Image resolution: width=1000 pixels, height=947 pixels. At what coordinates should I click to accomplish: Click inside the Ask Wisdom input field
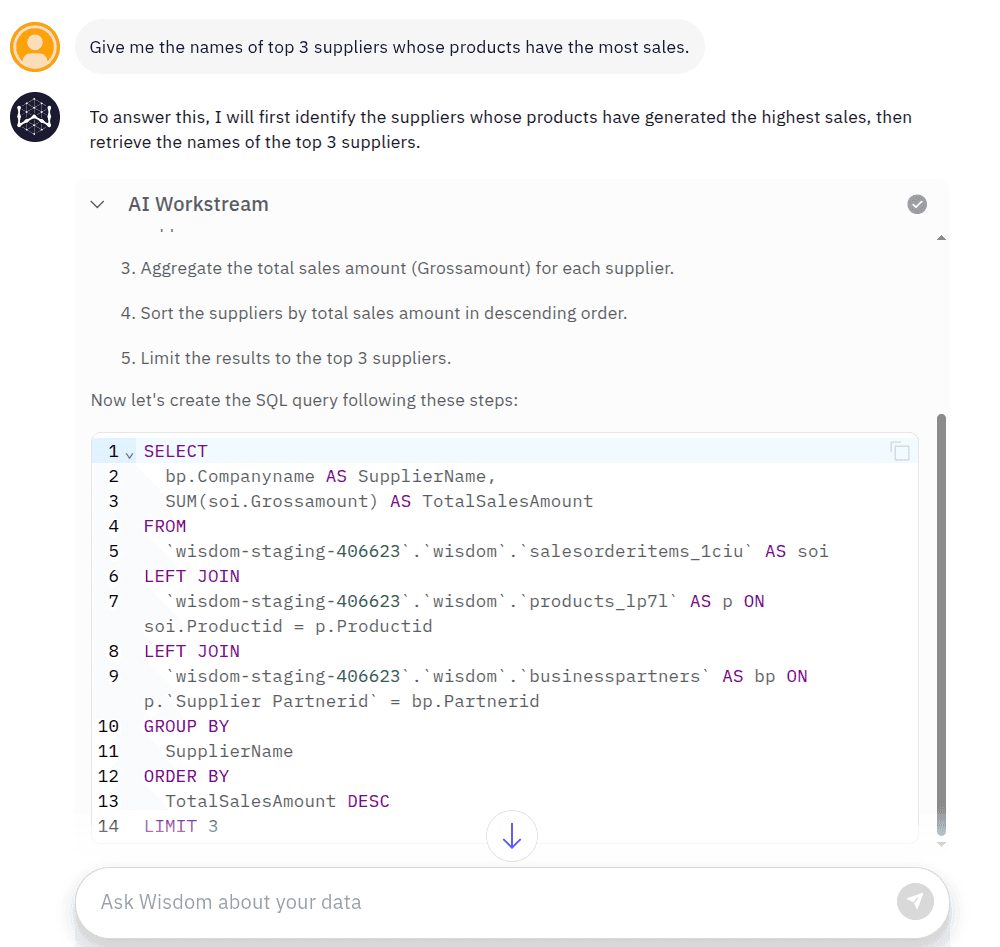[400, 901]
